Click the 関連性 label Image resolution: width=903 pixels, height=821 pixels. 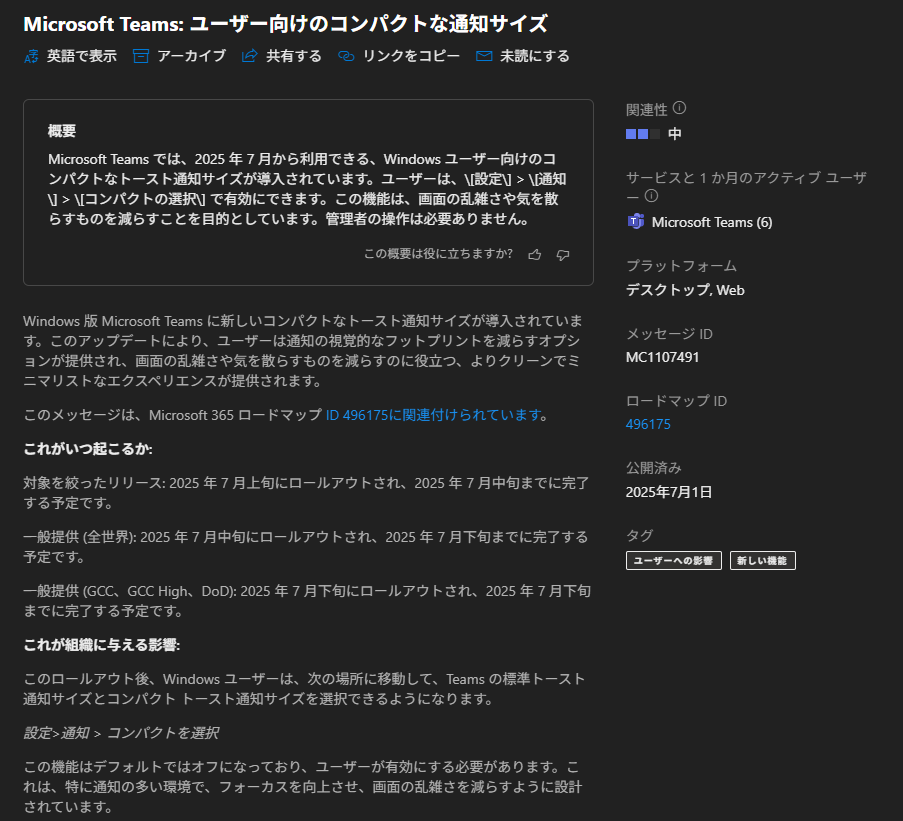tap(647, 109)
